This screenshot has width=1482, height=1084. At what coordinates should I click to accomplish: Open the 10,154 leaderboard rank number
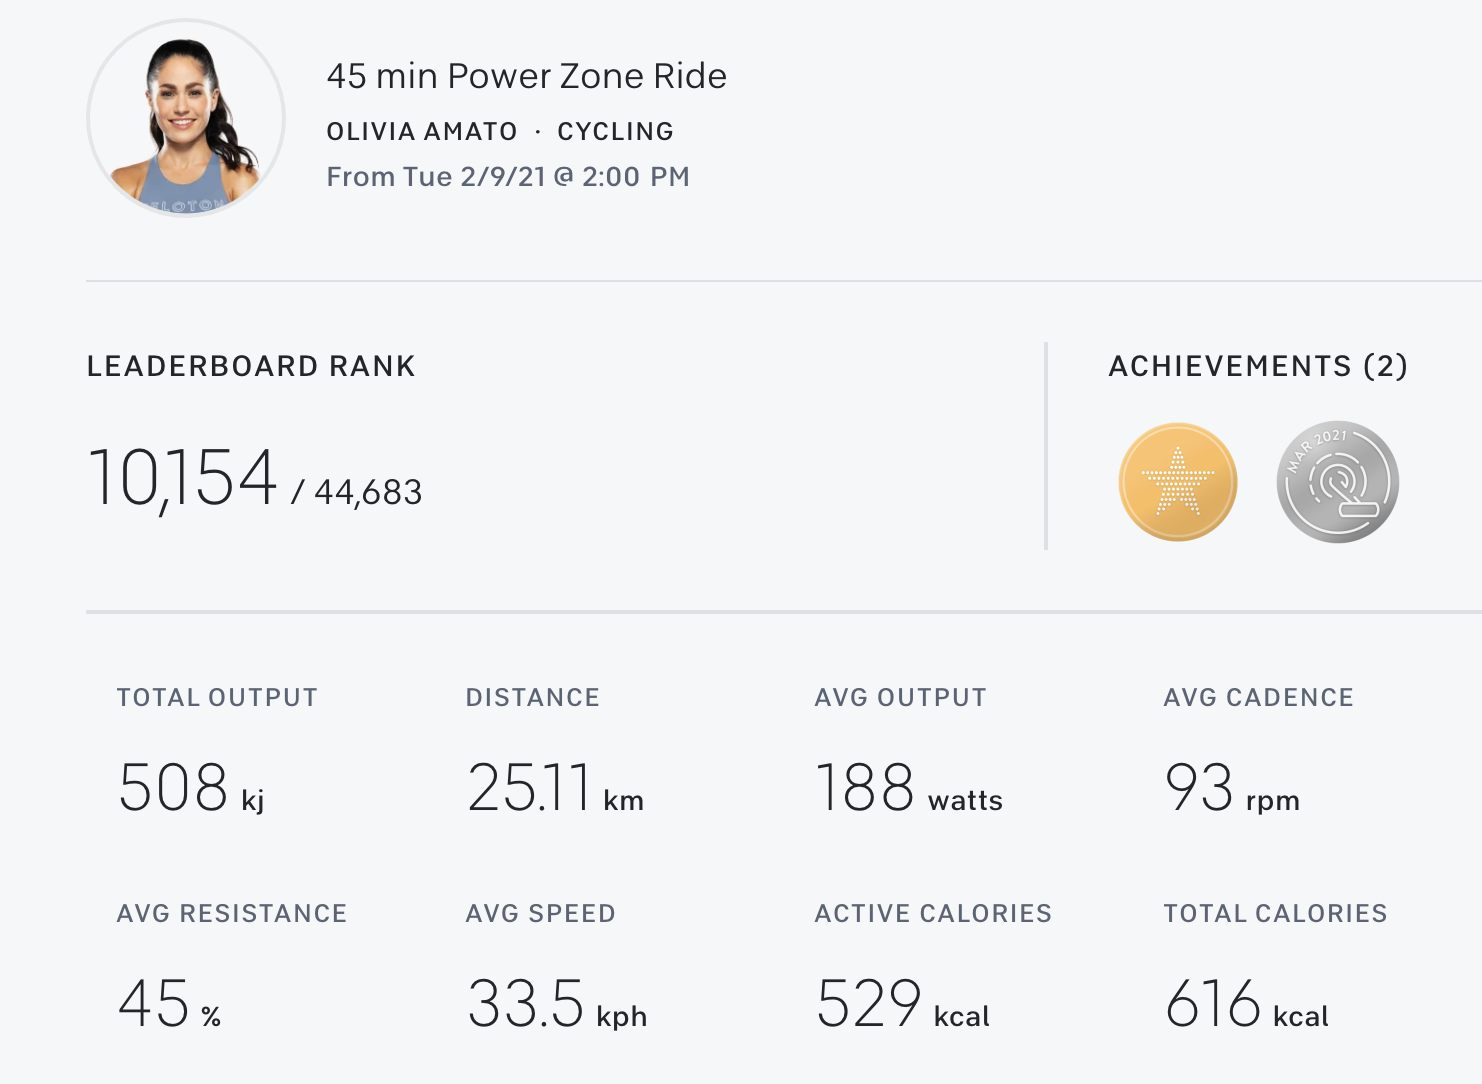click(x=183, y=478)
